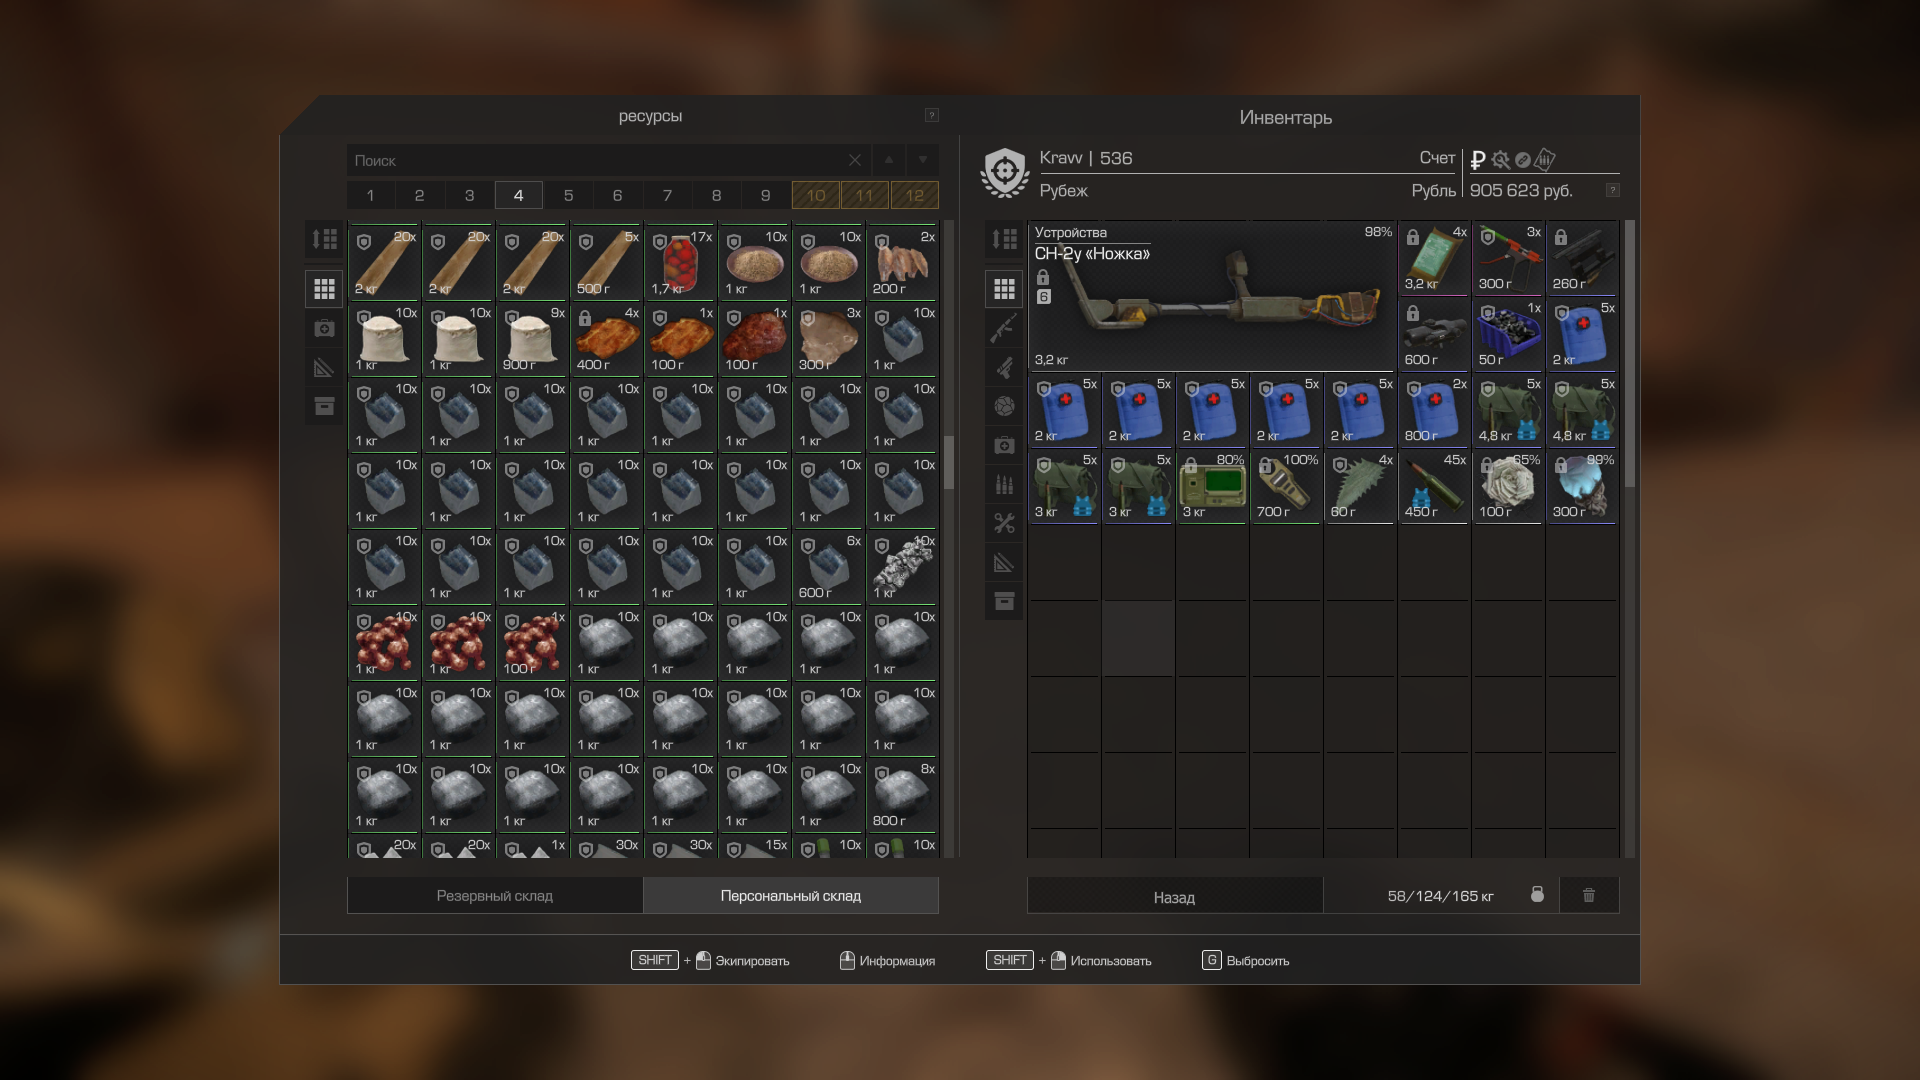Clear the Поиск search field
Image resolution: width=1920 pixels, height=1080 pixels.
[855, 160]
